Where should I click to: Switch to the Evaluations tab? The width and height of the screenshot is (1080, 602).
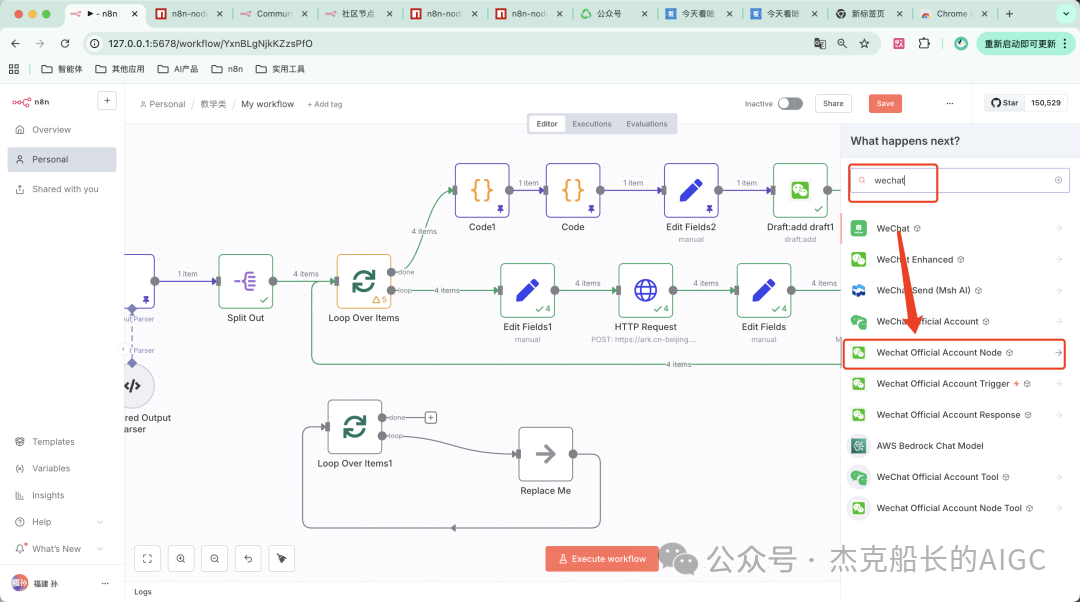647,124
